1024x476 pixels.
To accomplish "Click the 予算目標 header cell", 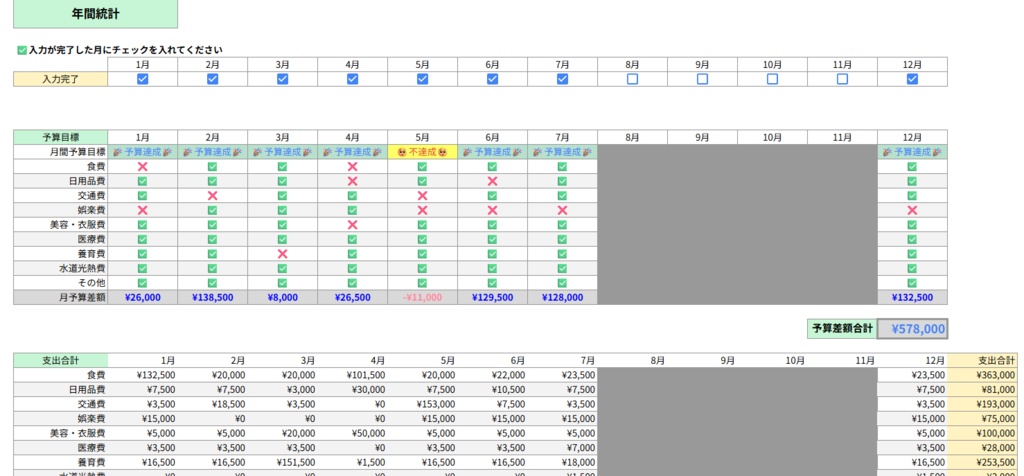I will [61, 138].
